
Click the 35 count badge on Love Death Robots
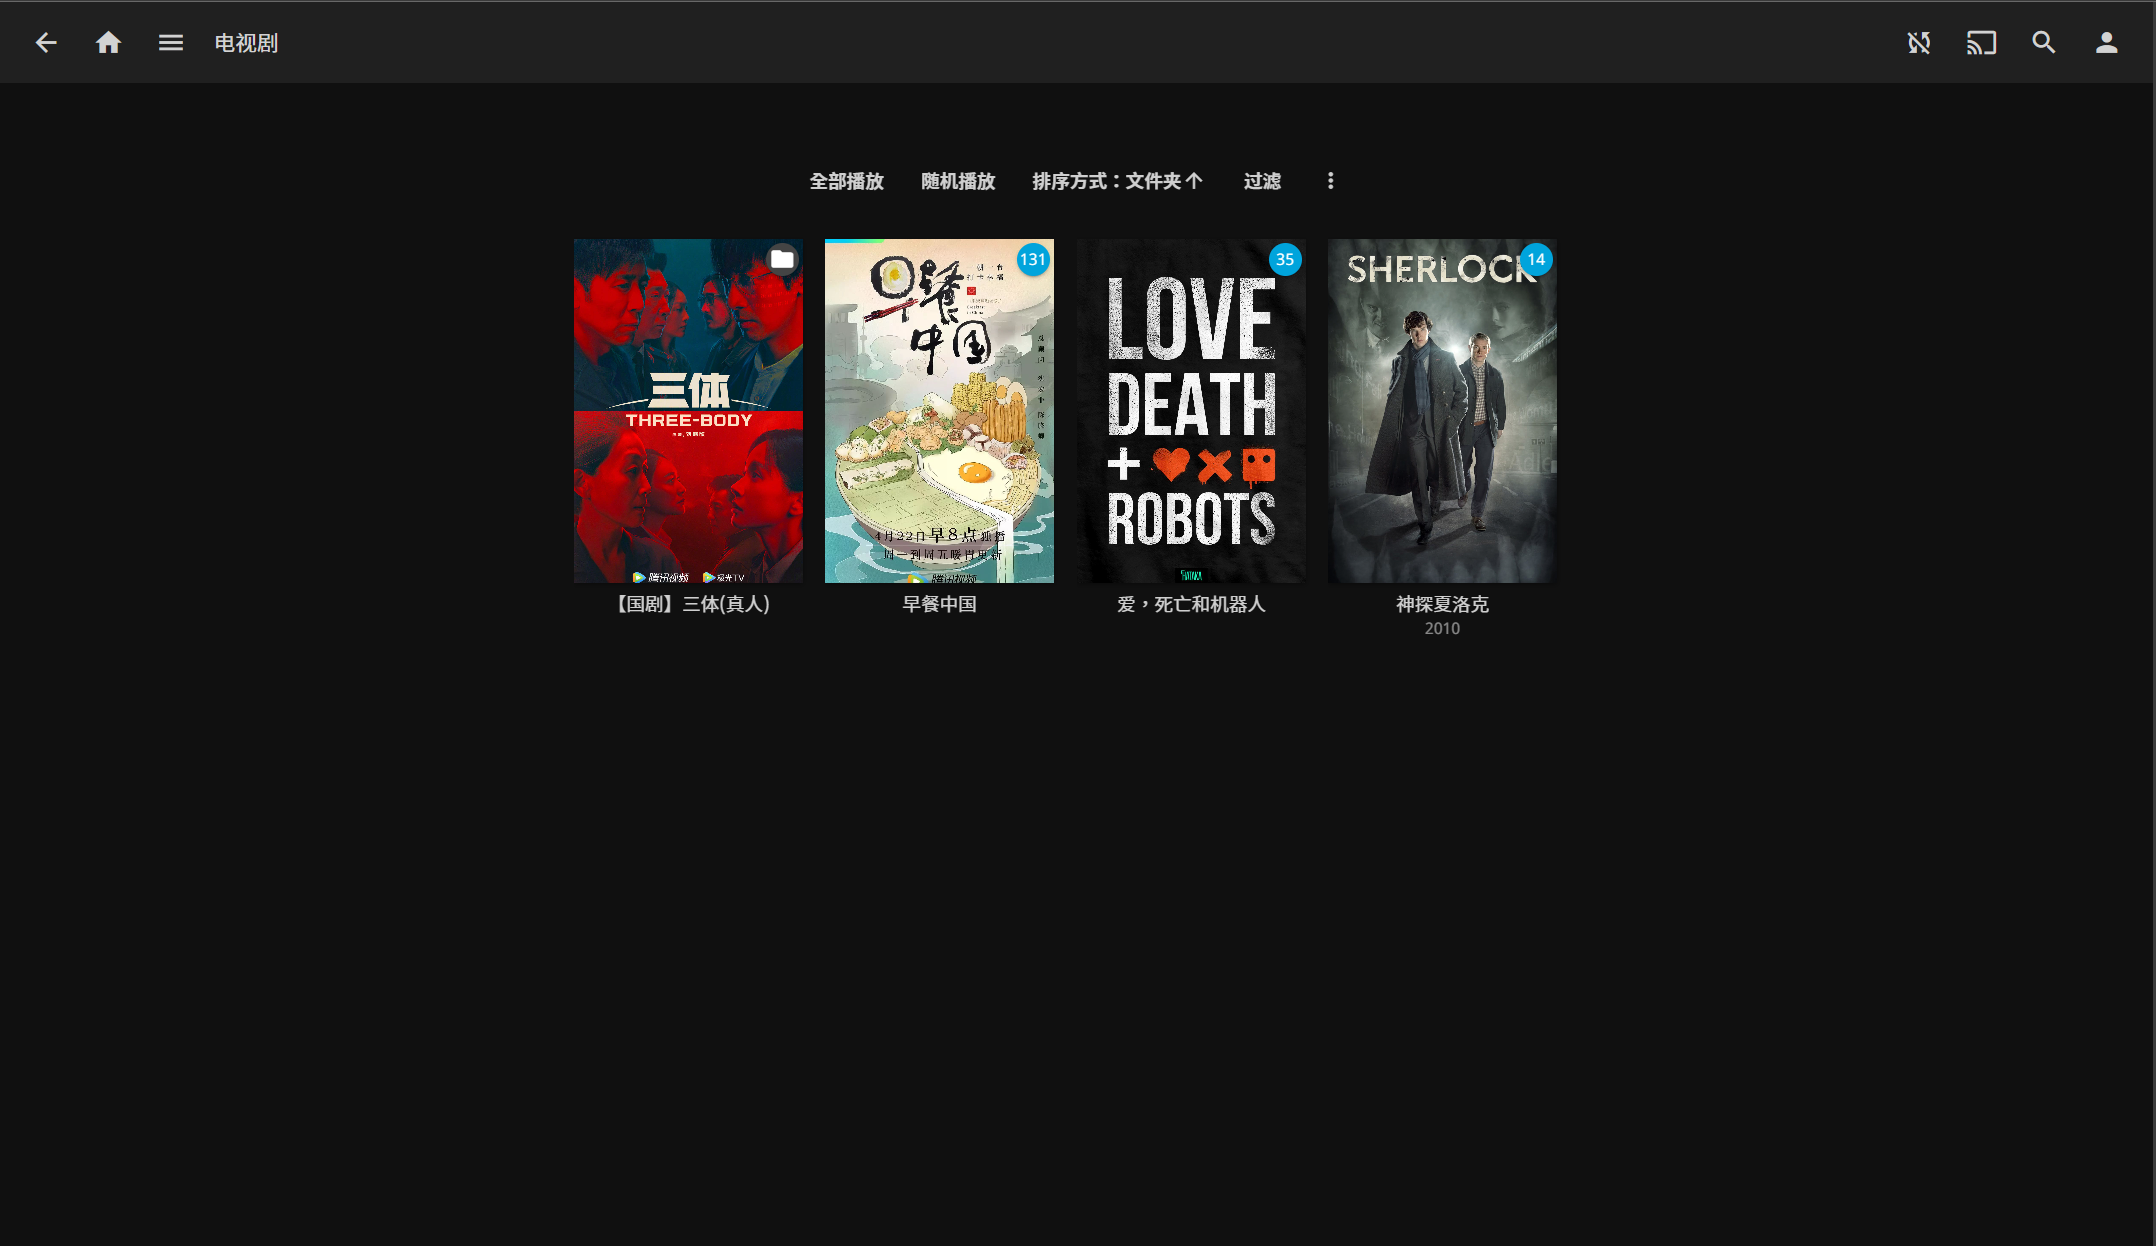pos(1284,260)
